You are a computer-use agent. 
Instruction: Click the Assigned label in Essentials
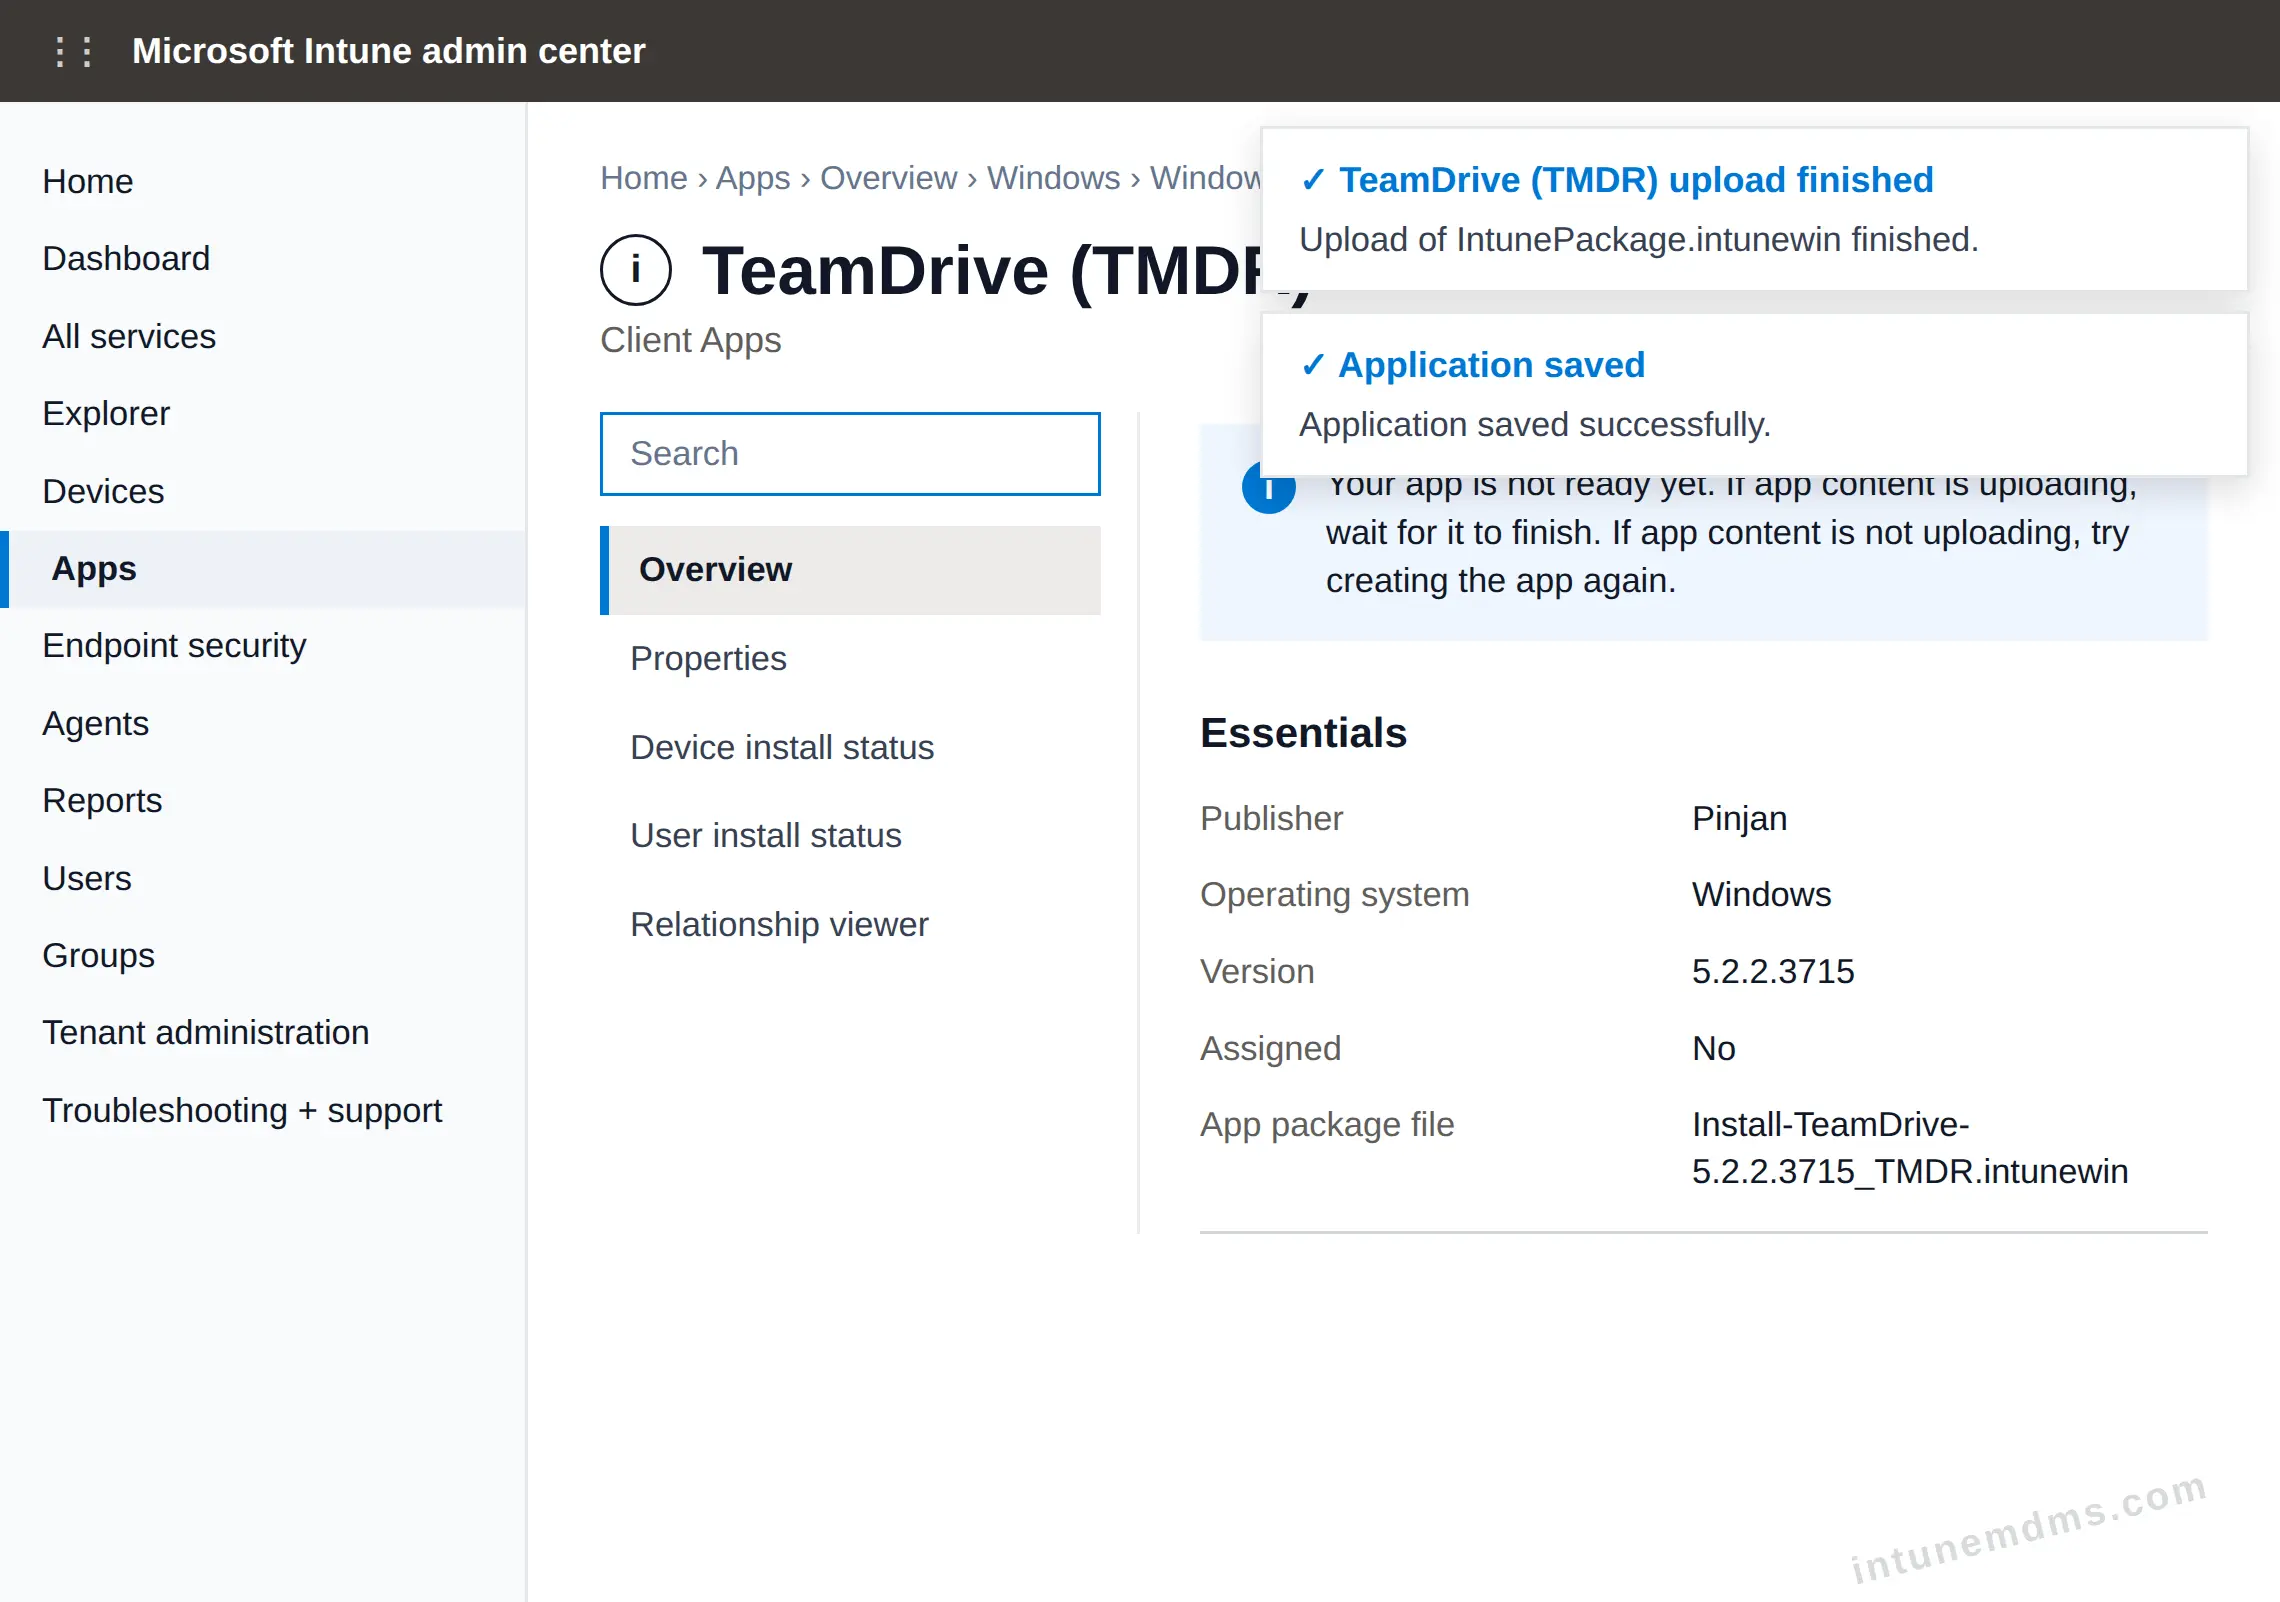(x=1270, y=1049)
